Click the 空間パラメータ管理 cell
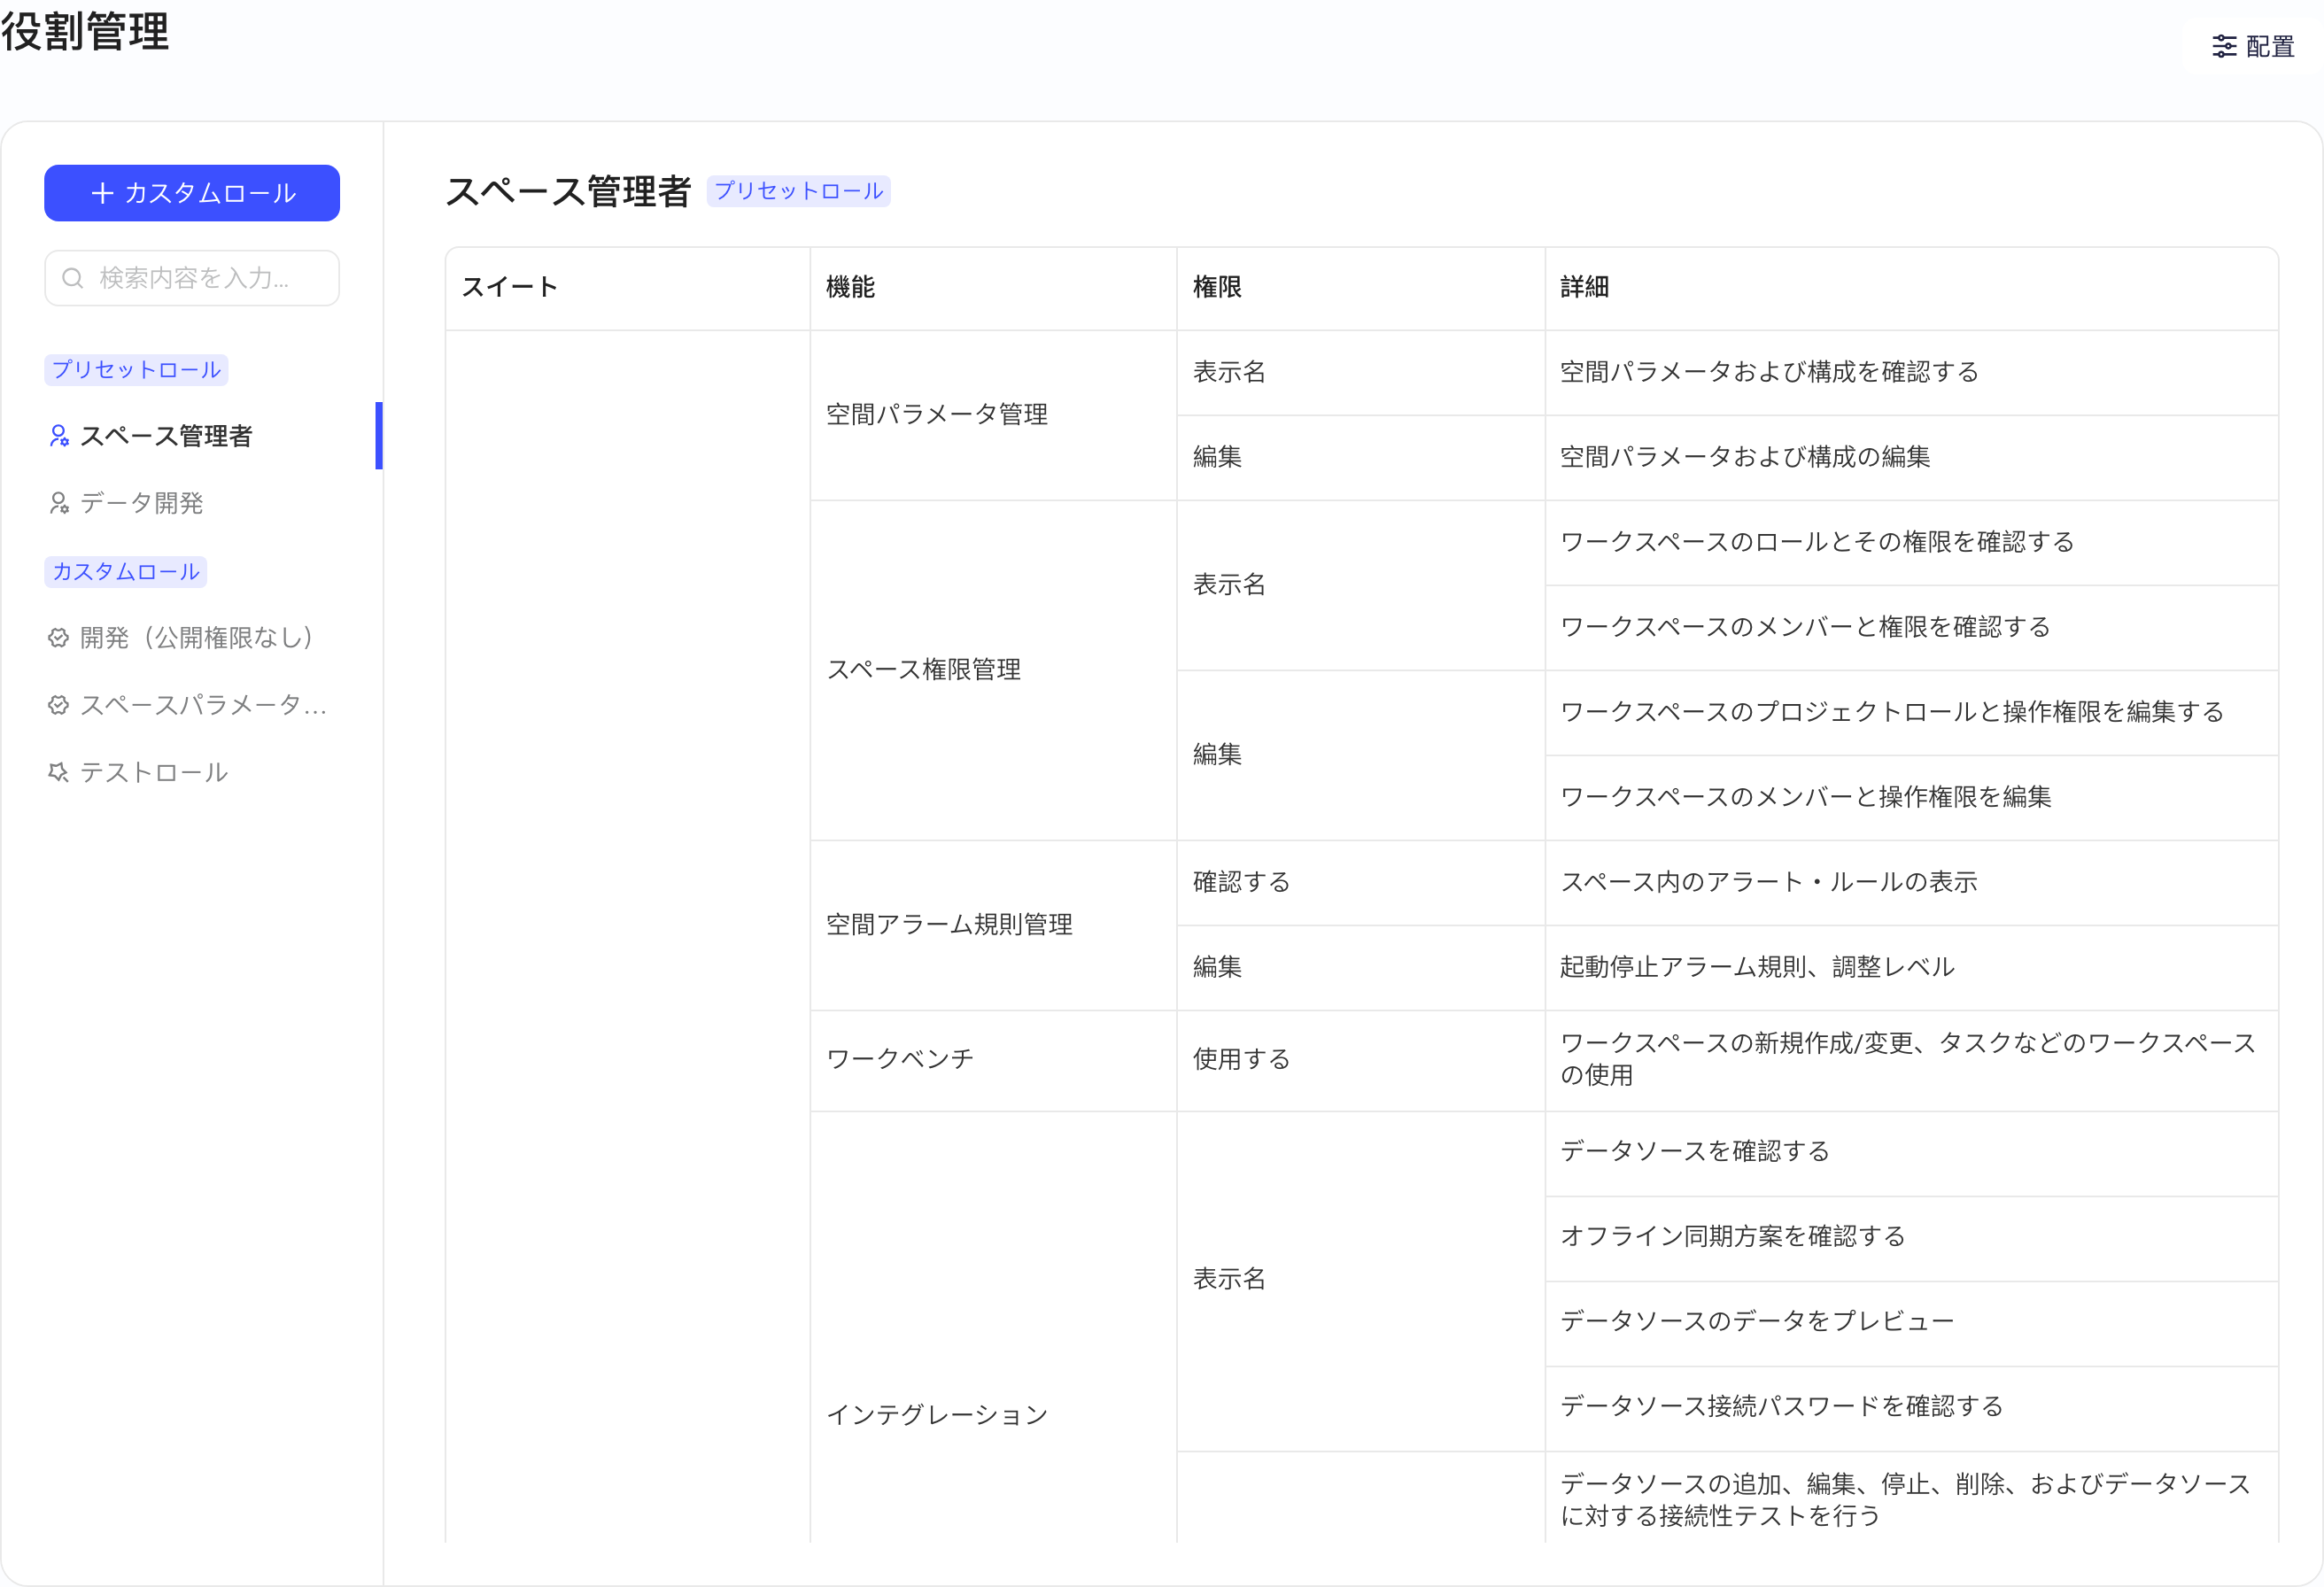Screen dimensions: 2324x1587 (x=993, y=415)
